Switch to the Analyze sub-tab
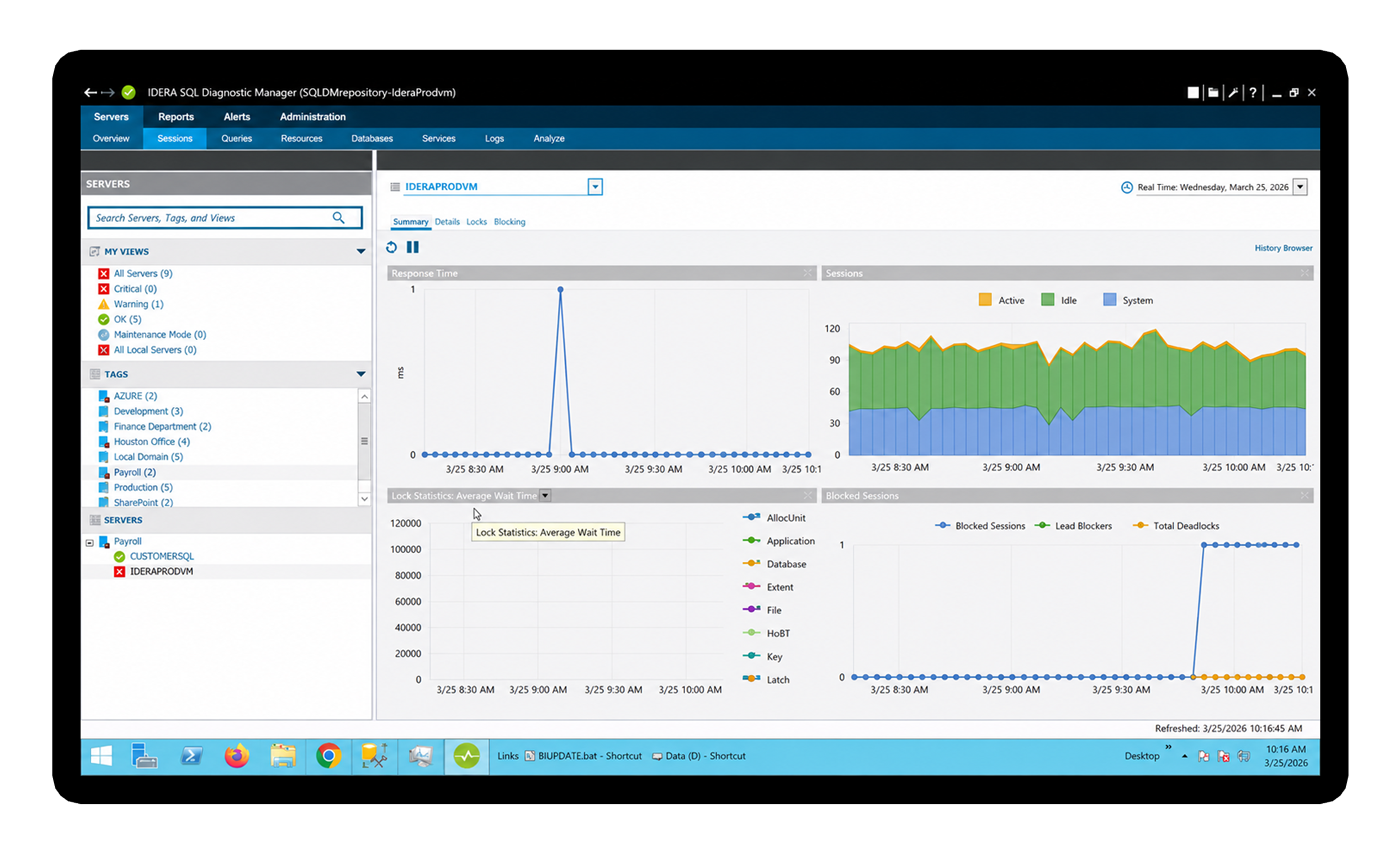The height and width of the screenshot is (853, 1400). [x=549, y=139]
